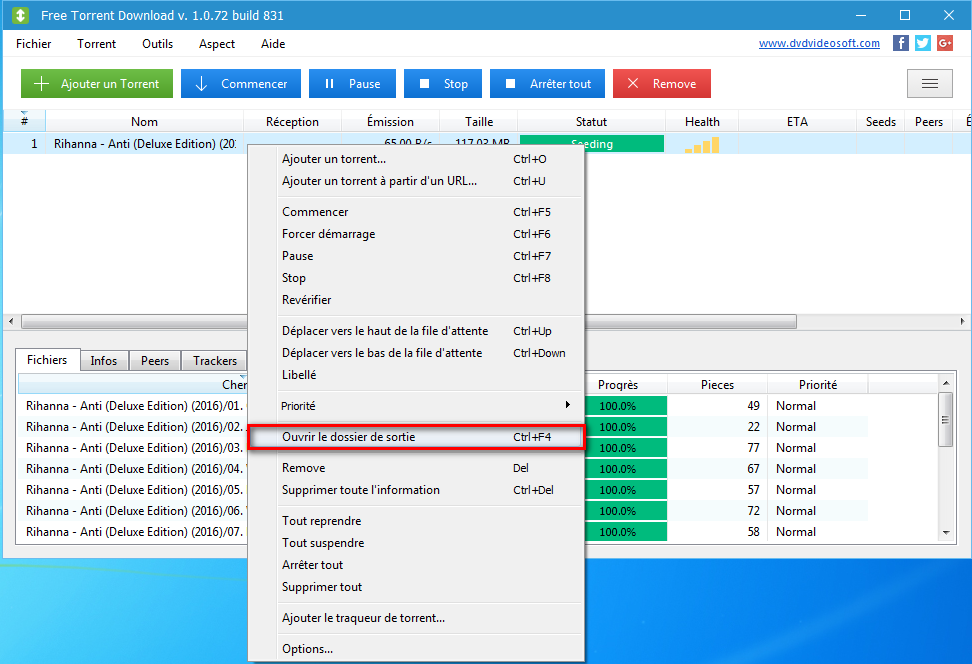Select Stop in the context menu
972x664 pixels.
coord(415,278)
